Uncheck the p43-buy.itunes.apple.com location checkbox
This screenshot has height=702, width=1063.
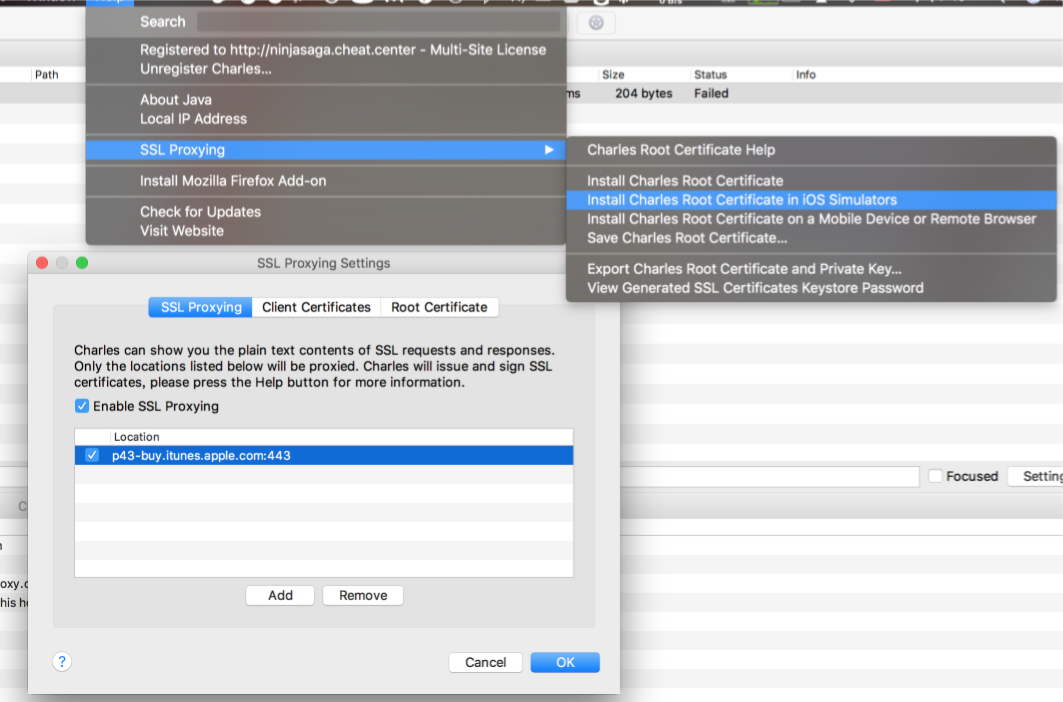tap(93, 455)
